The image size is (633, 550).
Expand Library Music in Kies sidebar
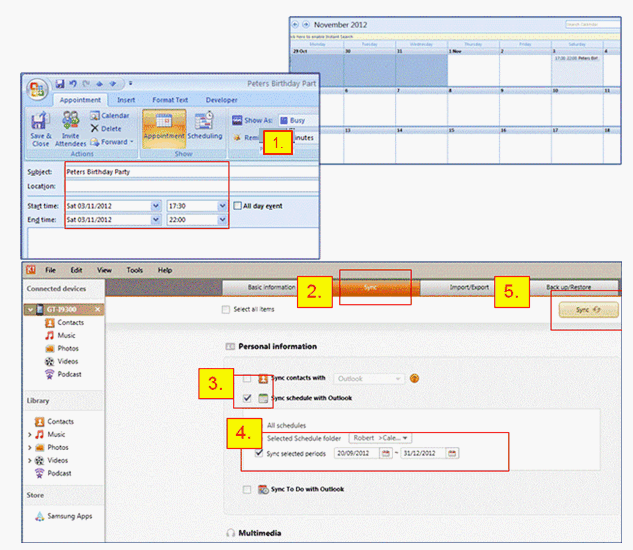tap(29, 435)
